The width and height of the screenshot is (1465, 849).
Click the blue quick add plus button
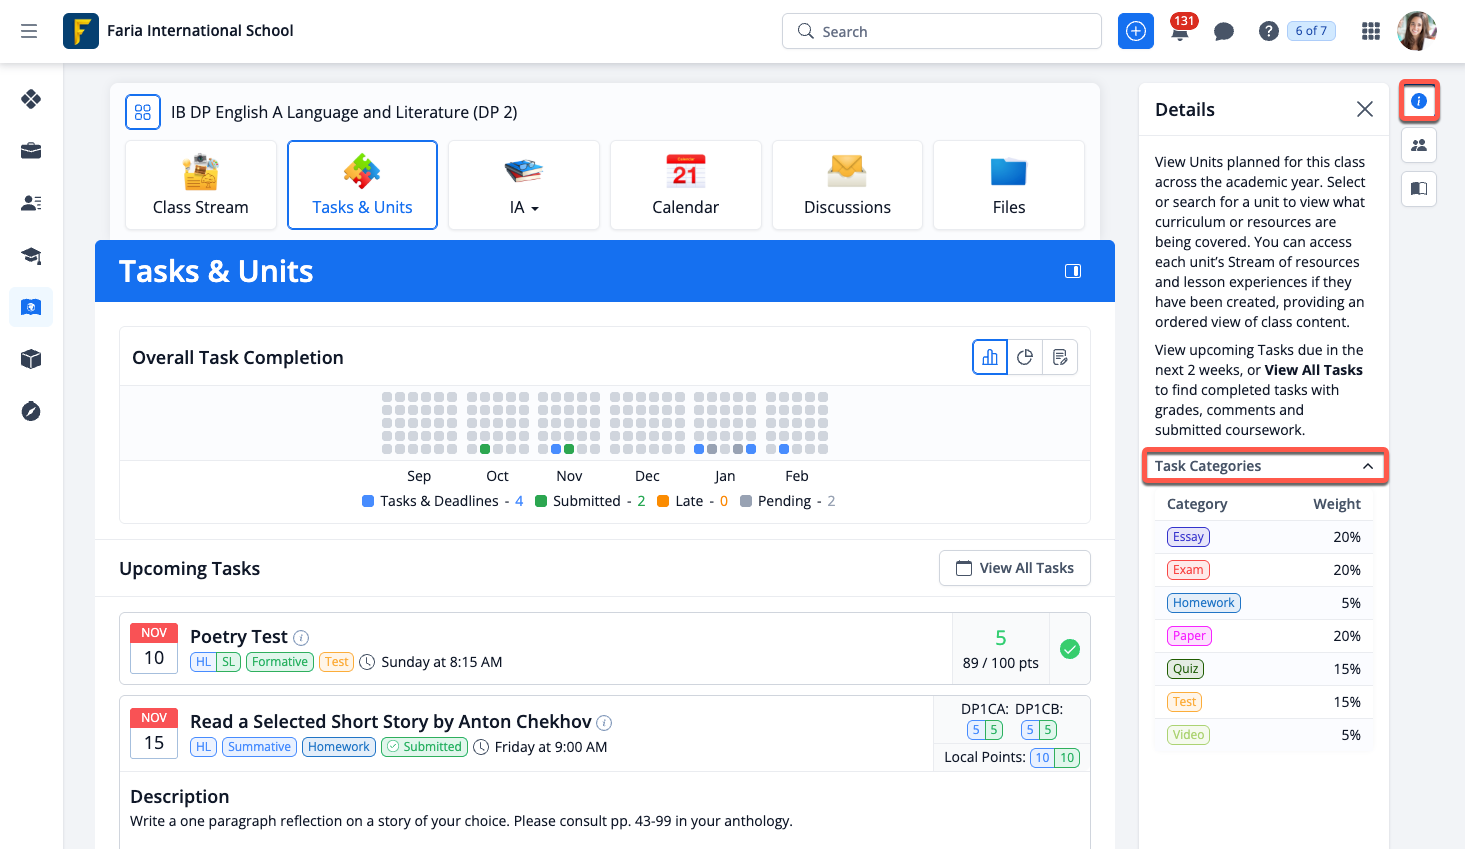[1135, 31]
